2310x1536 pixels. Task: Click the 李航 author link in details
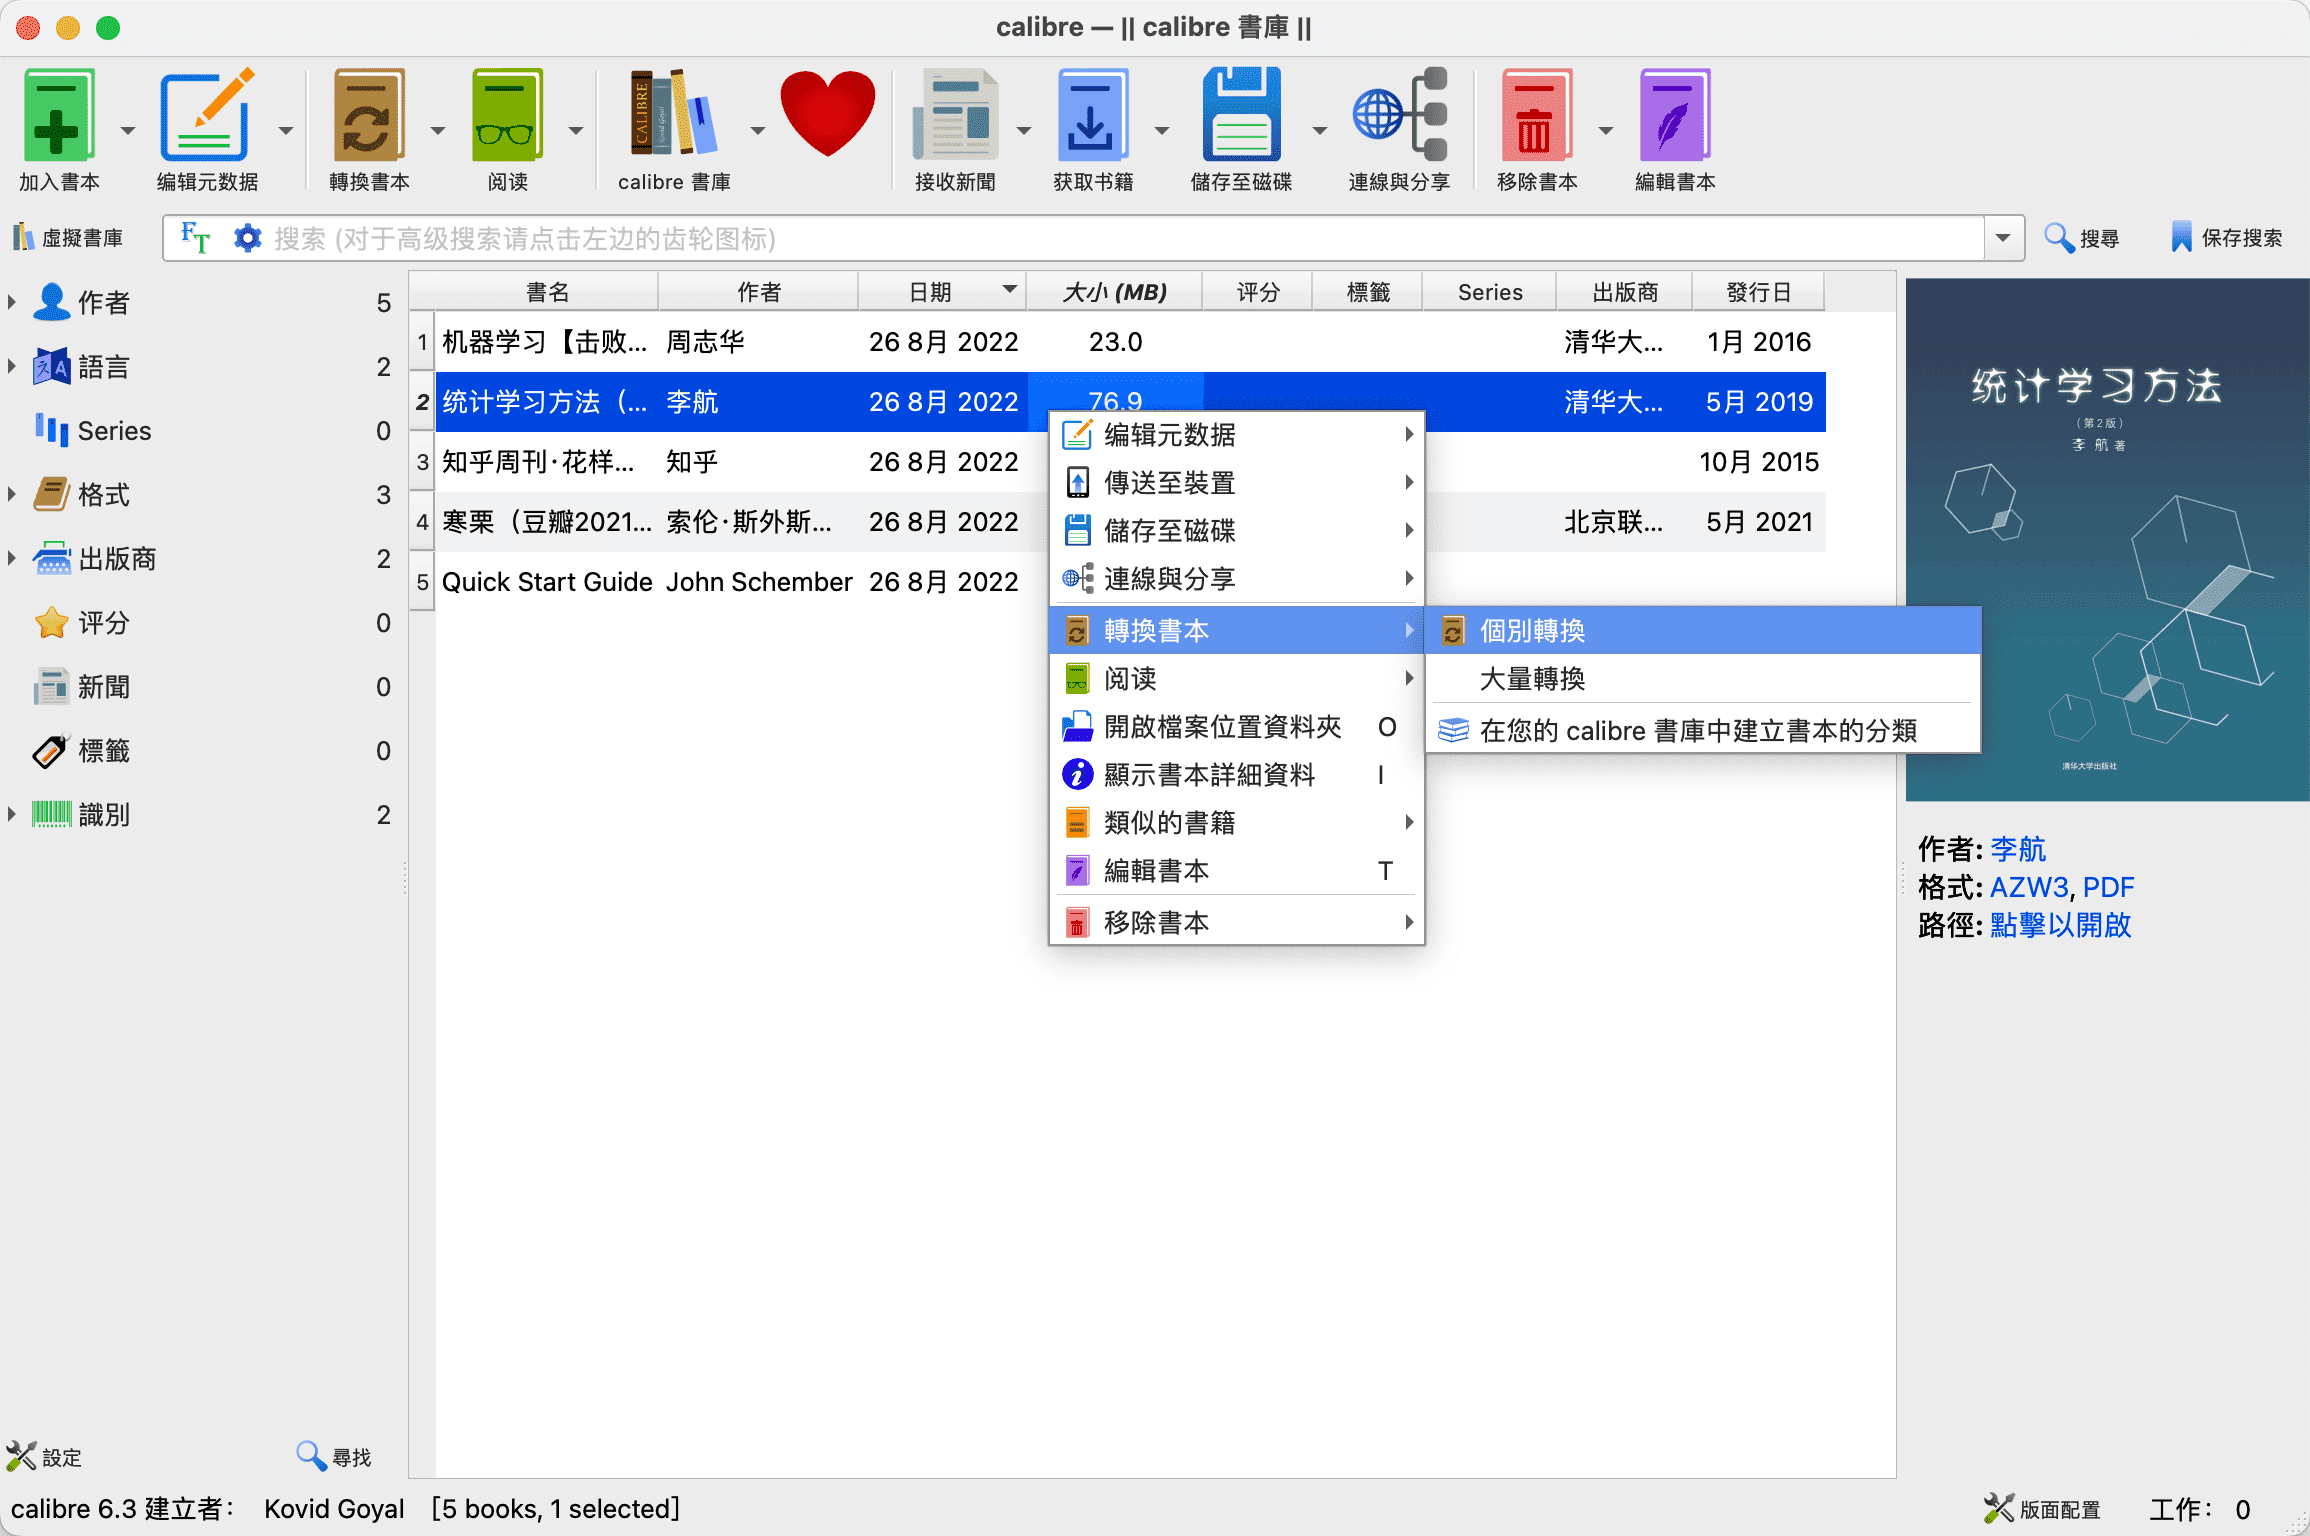2018,849
